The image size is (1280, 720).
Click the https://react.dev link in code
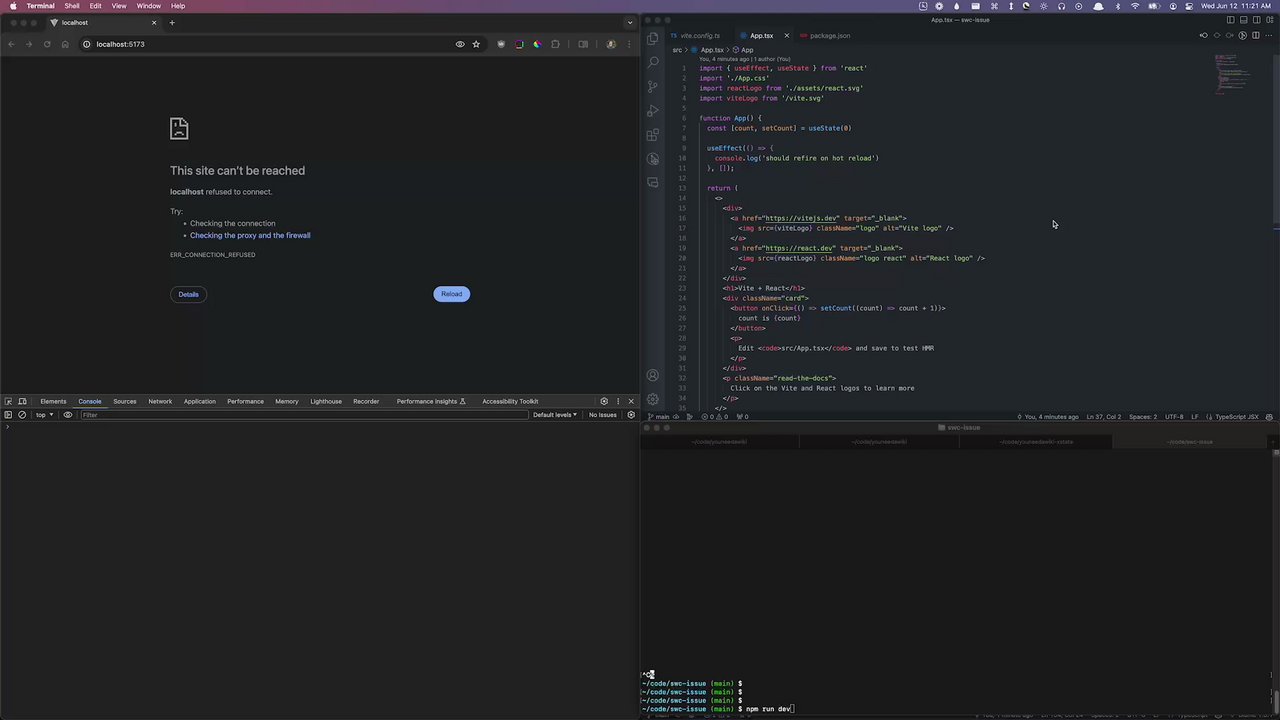click(x=800, y=248)
